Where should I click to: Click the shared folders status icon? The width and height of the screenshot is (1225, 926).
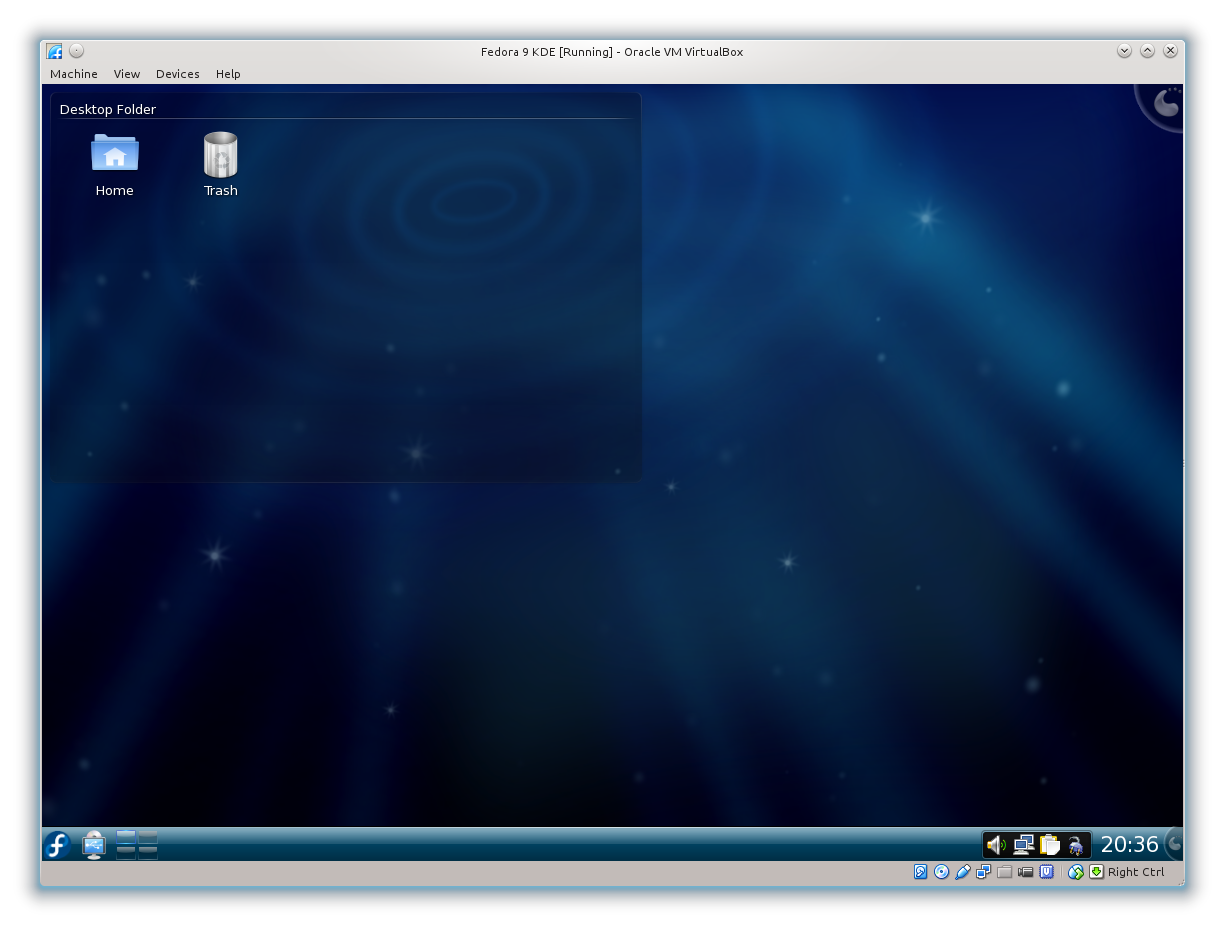(x=1005, y=872)
